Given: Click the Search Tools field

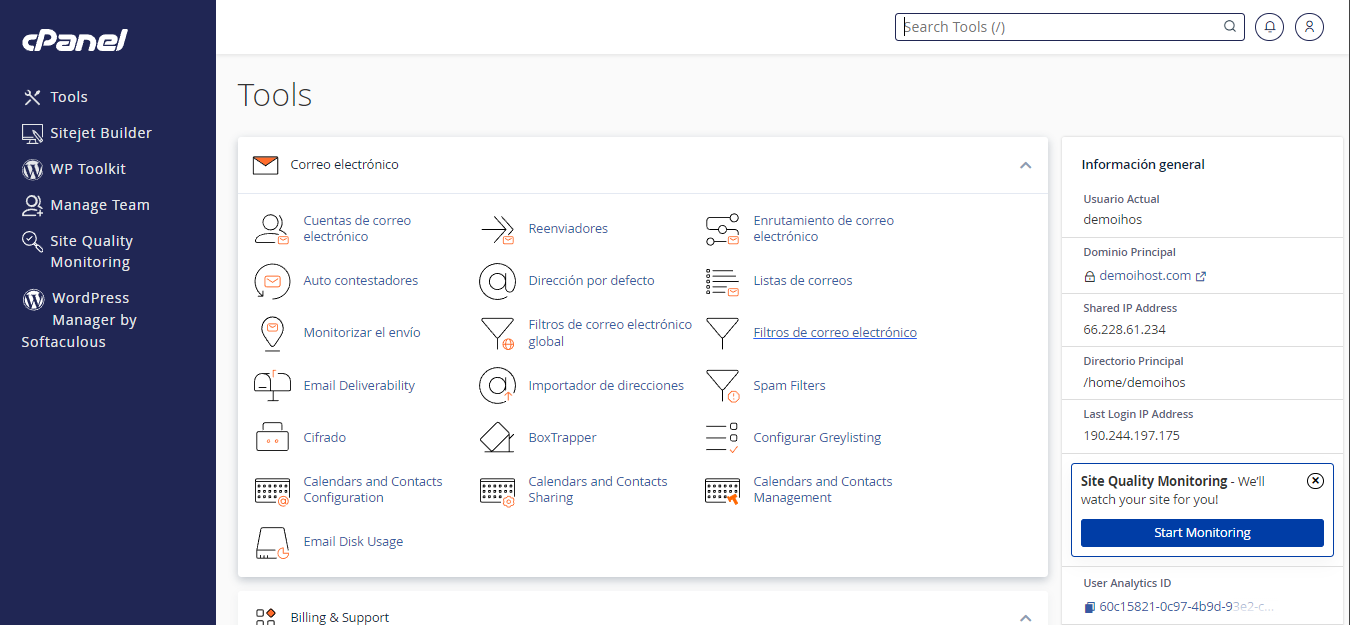Looking at the screenshot, I should tap(1060, 26).
